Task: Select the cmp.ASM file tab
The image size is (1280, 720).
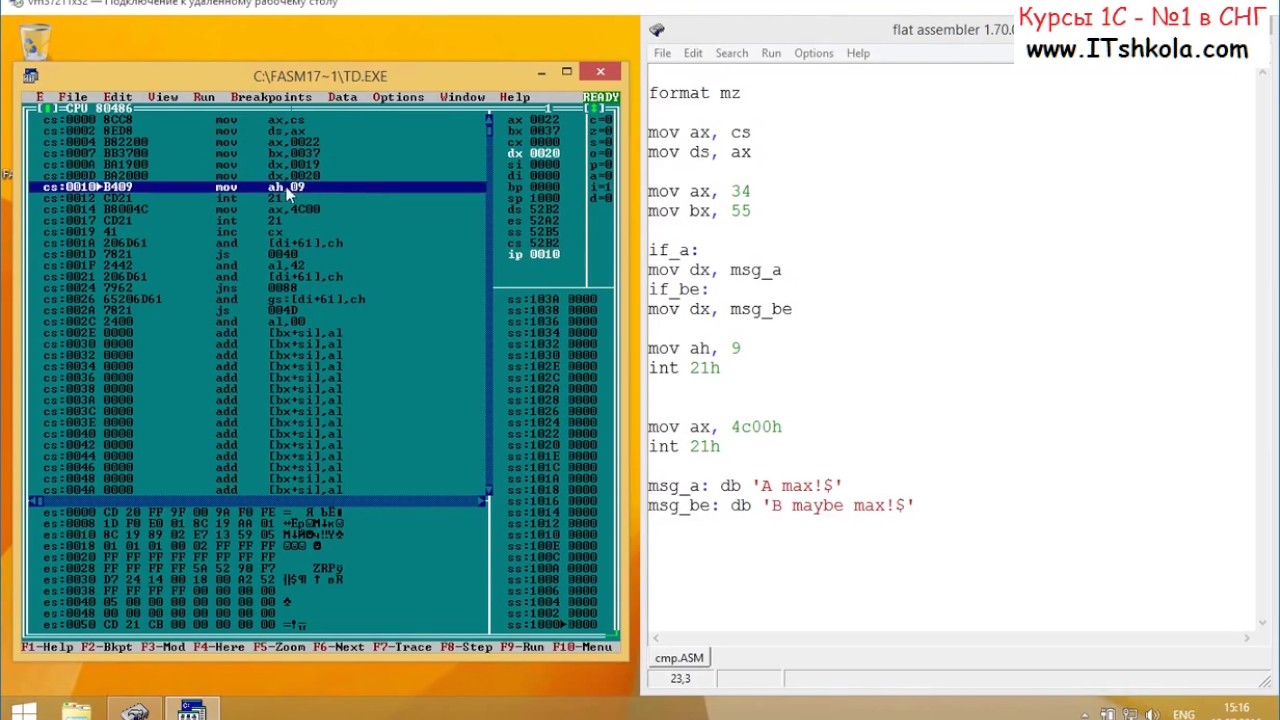Action: coord(679,658)
